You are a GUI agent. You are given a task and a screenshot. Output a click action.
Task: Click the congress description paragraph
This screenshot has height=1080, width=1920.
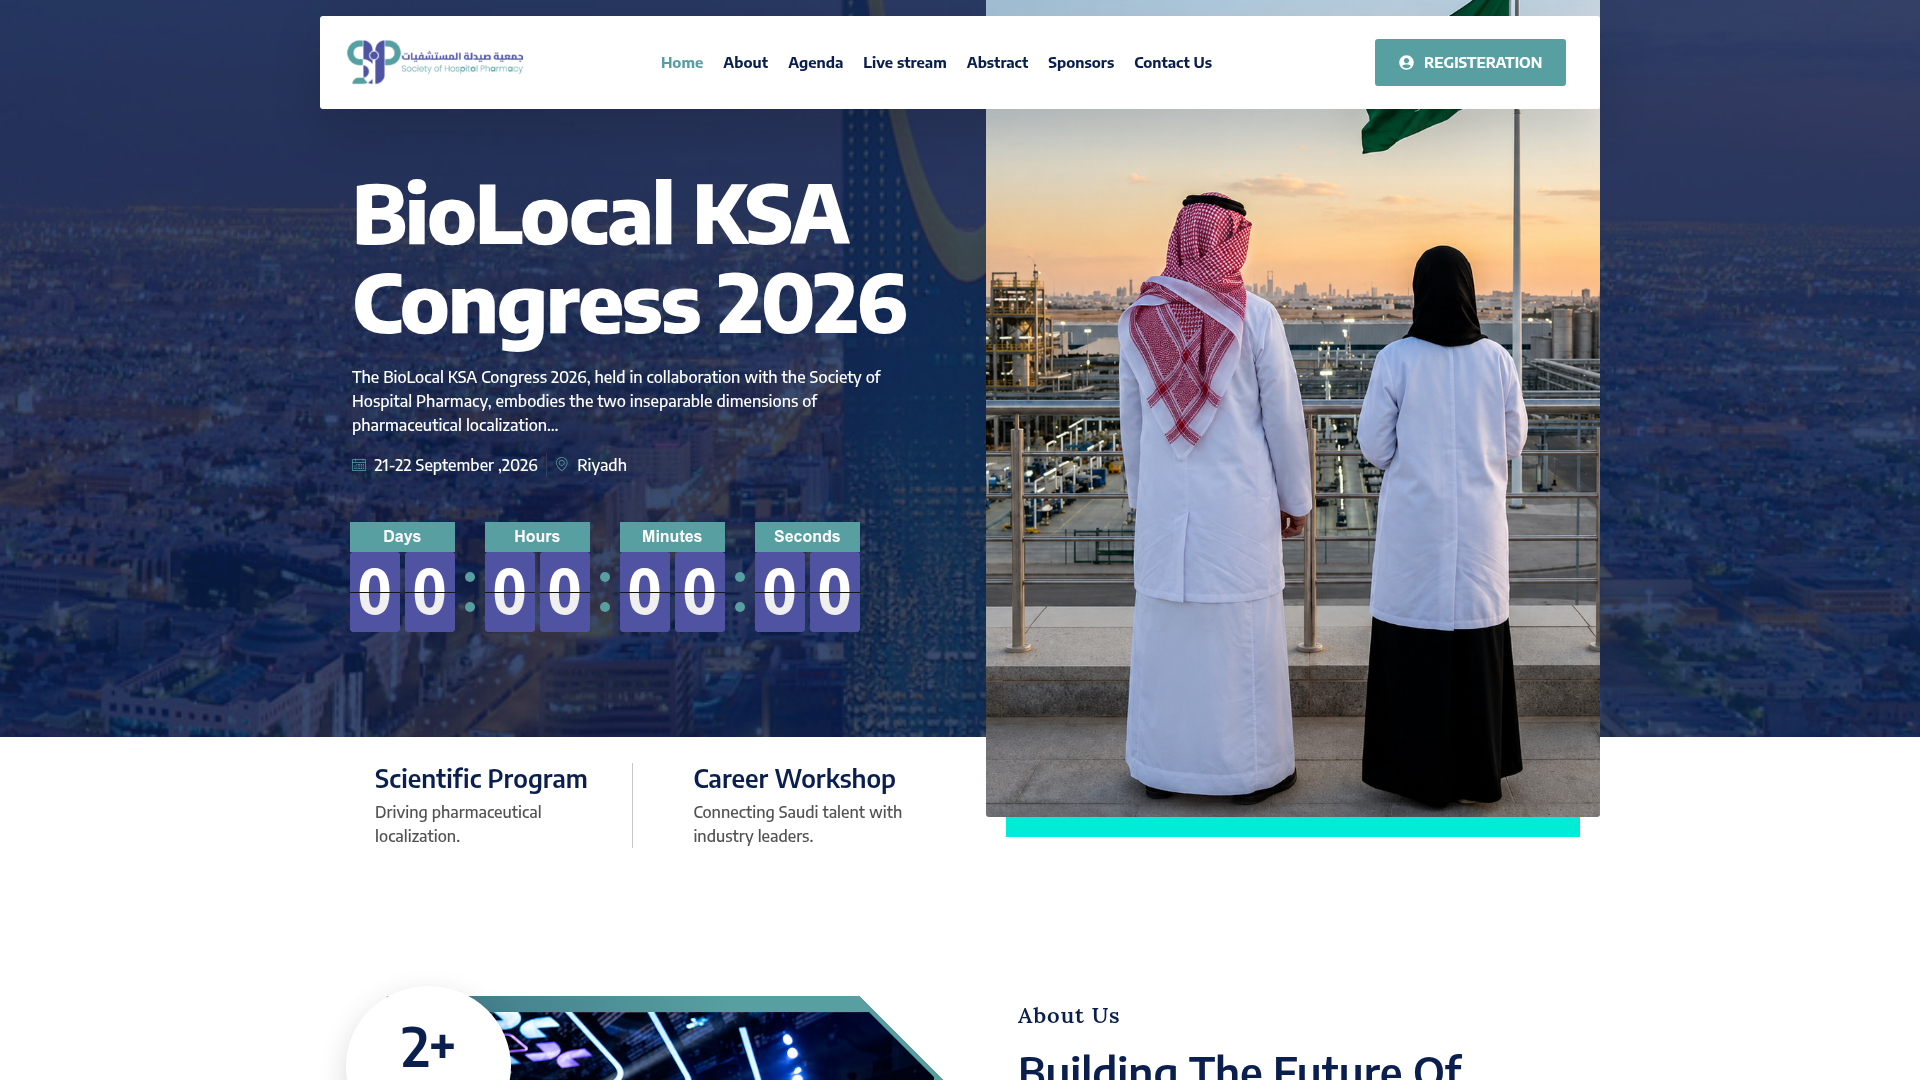pyautogui.click(x=616, y=401)
